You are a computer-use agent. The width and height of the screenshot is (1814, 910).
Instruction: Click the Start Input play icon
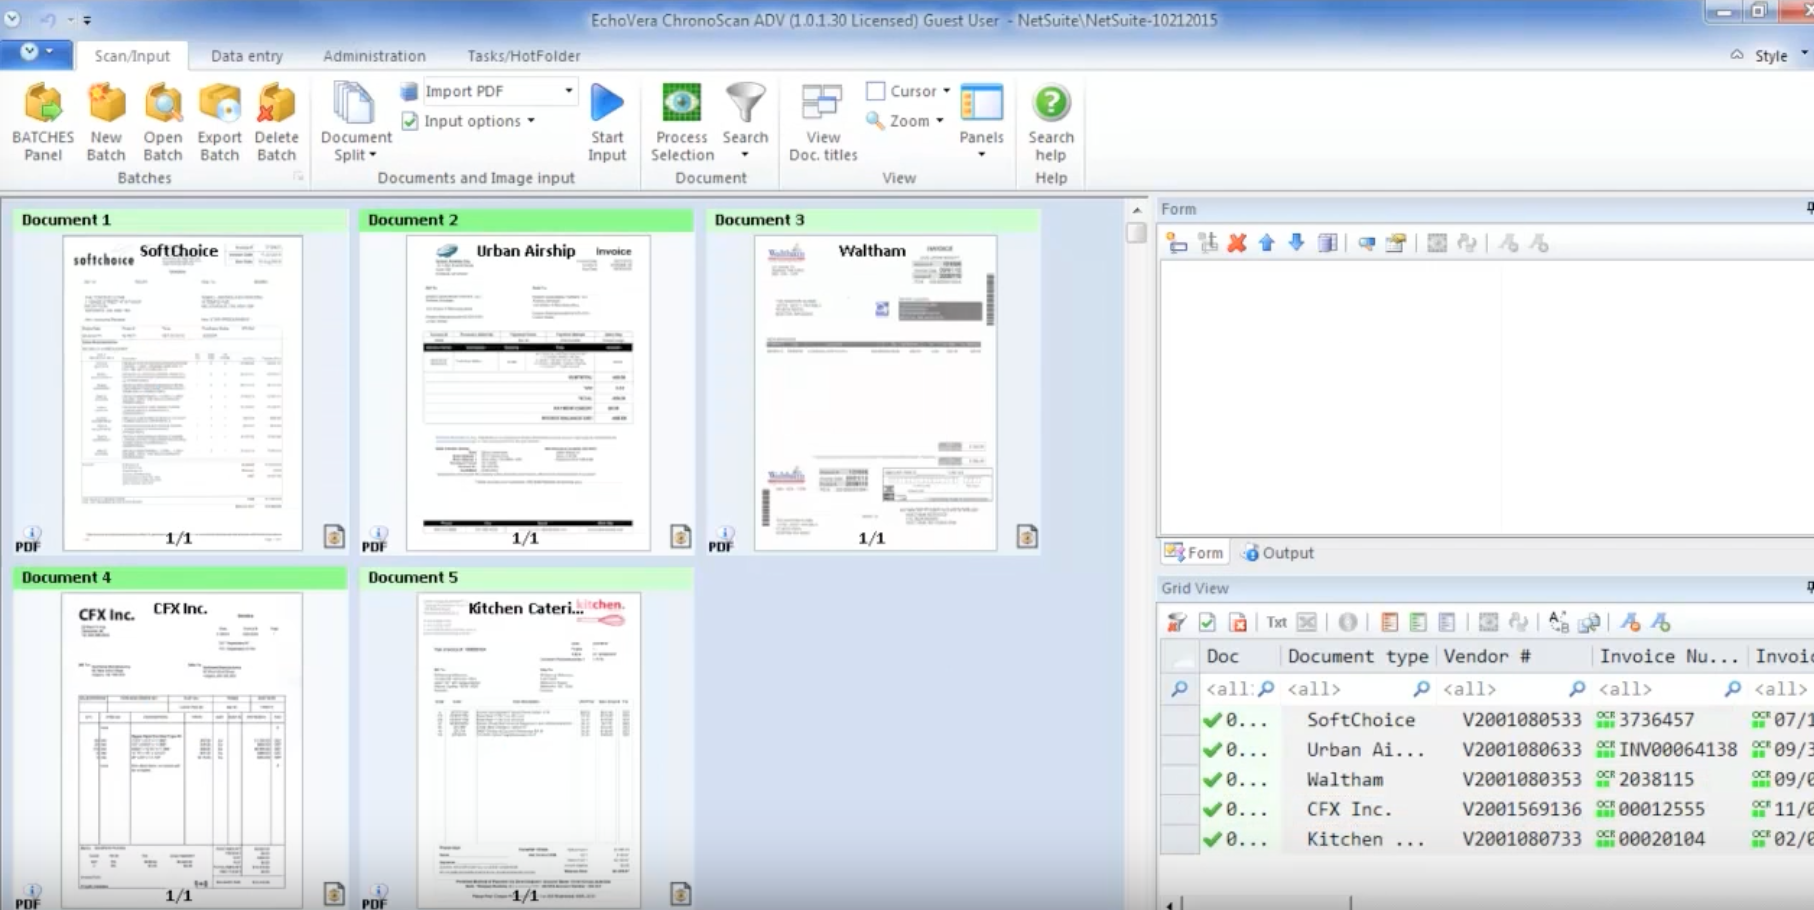tap(606, 103)
